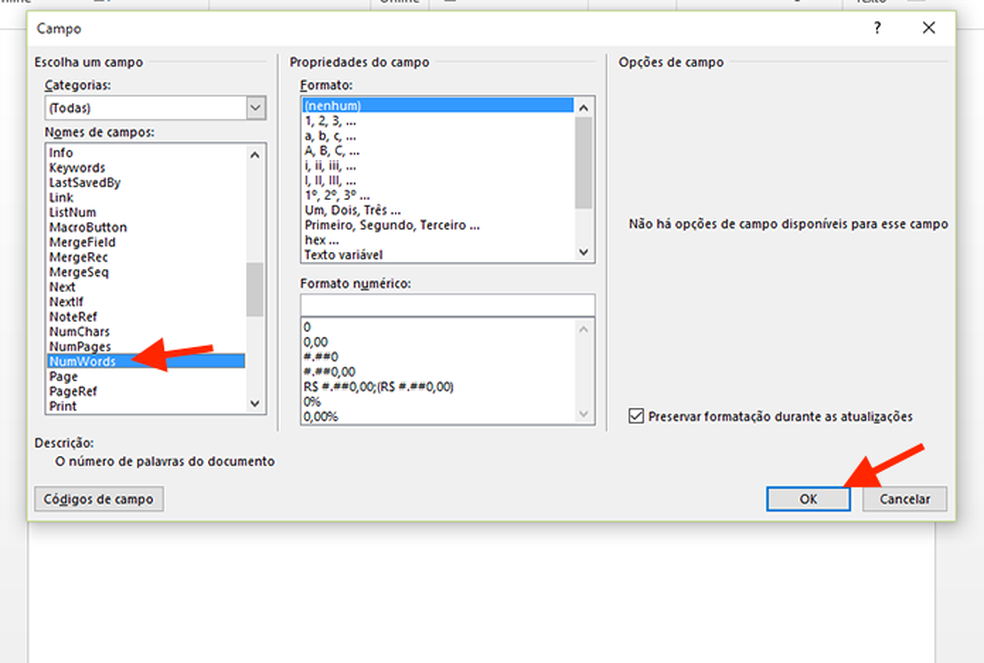The height and width of the screenshot is (663, 984).
Task: Click field names list scroll up arrow
Action: point(255,154)
